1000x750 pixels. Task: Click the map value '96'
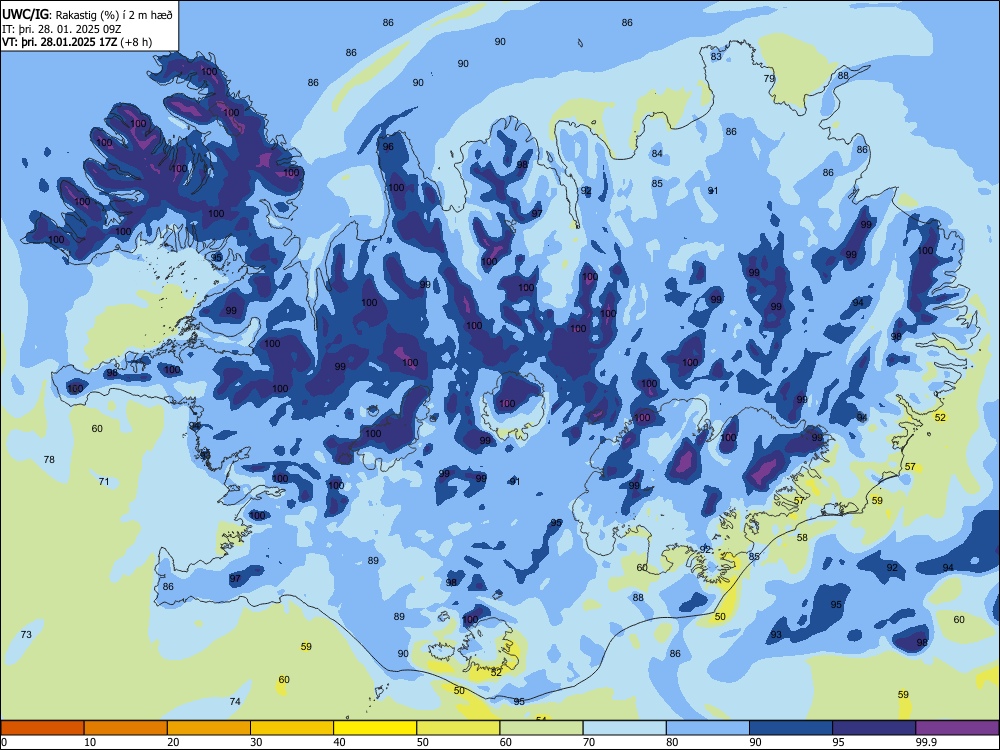(388, 147)
